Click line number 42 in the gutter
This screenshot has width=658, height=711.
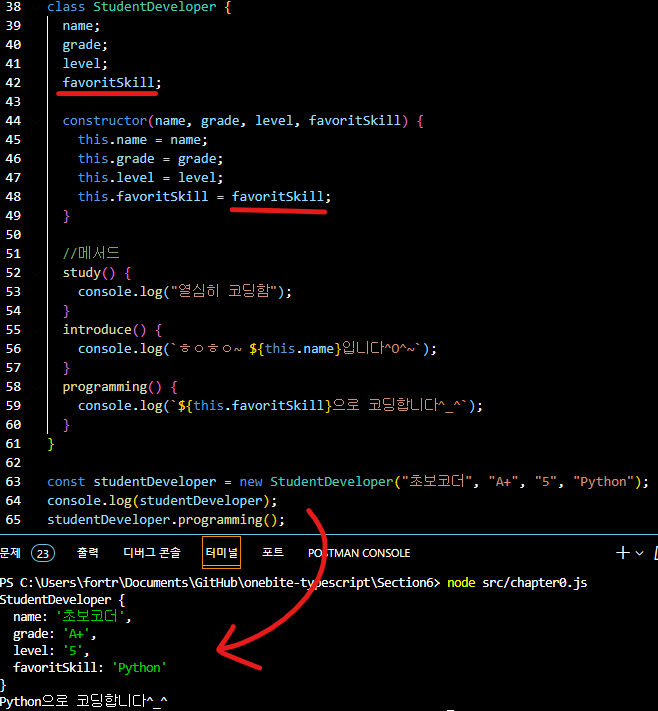tap(13, 83)
